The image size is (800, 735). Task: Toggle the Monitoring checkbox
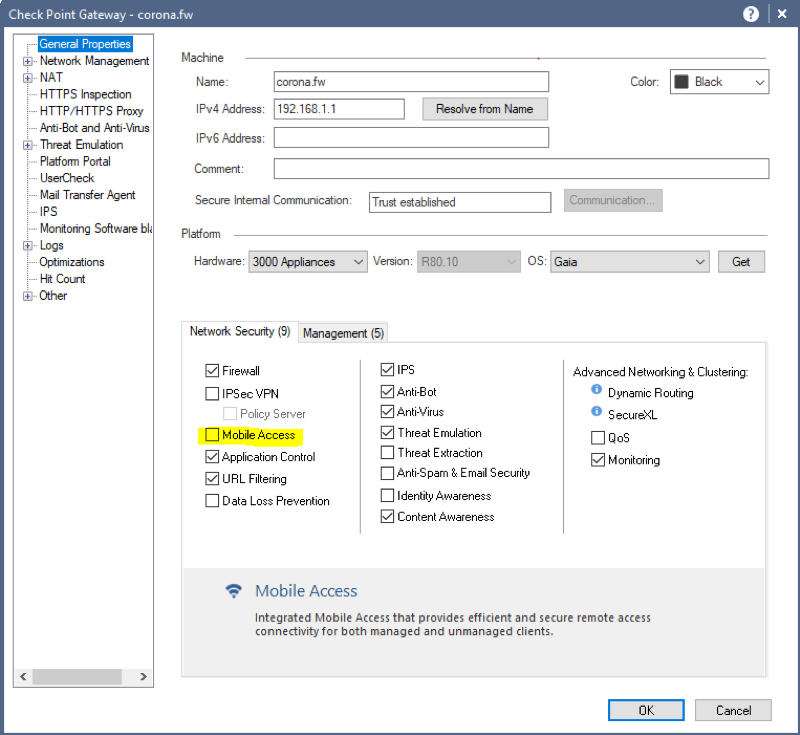597,460
